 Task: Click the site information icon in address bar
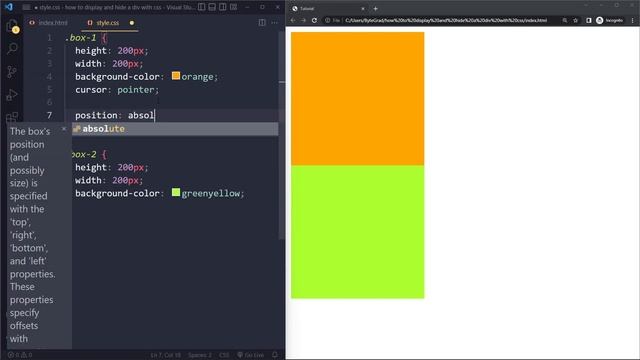tap(327, 20)
